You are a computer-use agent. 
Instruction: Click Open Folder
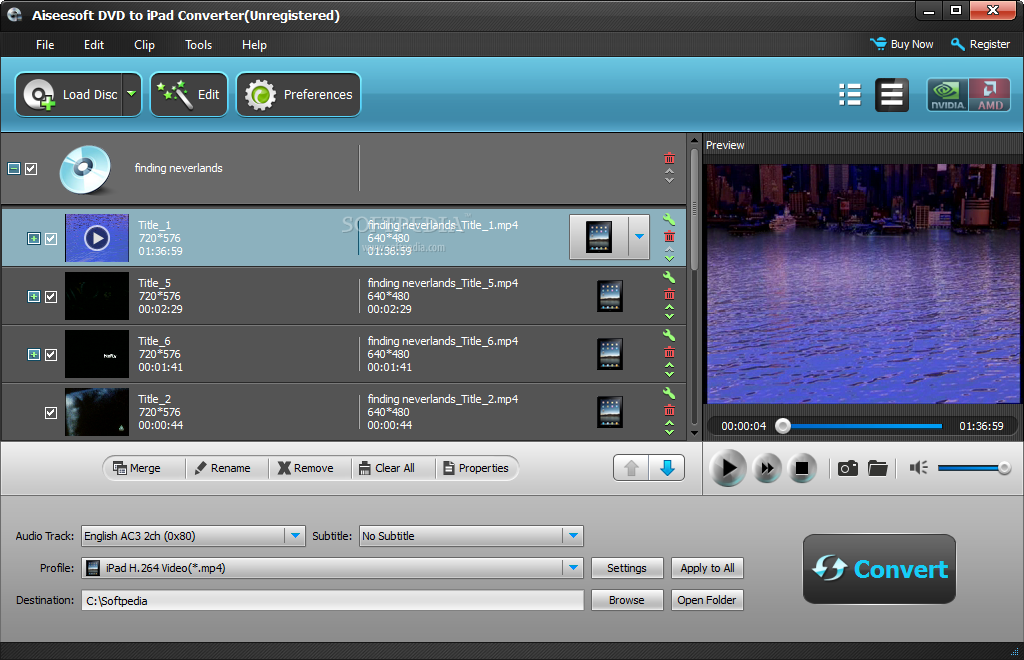707,600
